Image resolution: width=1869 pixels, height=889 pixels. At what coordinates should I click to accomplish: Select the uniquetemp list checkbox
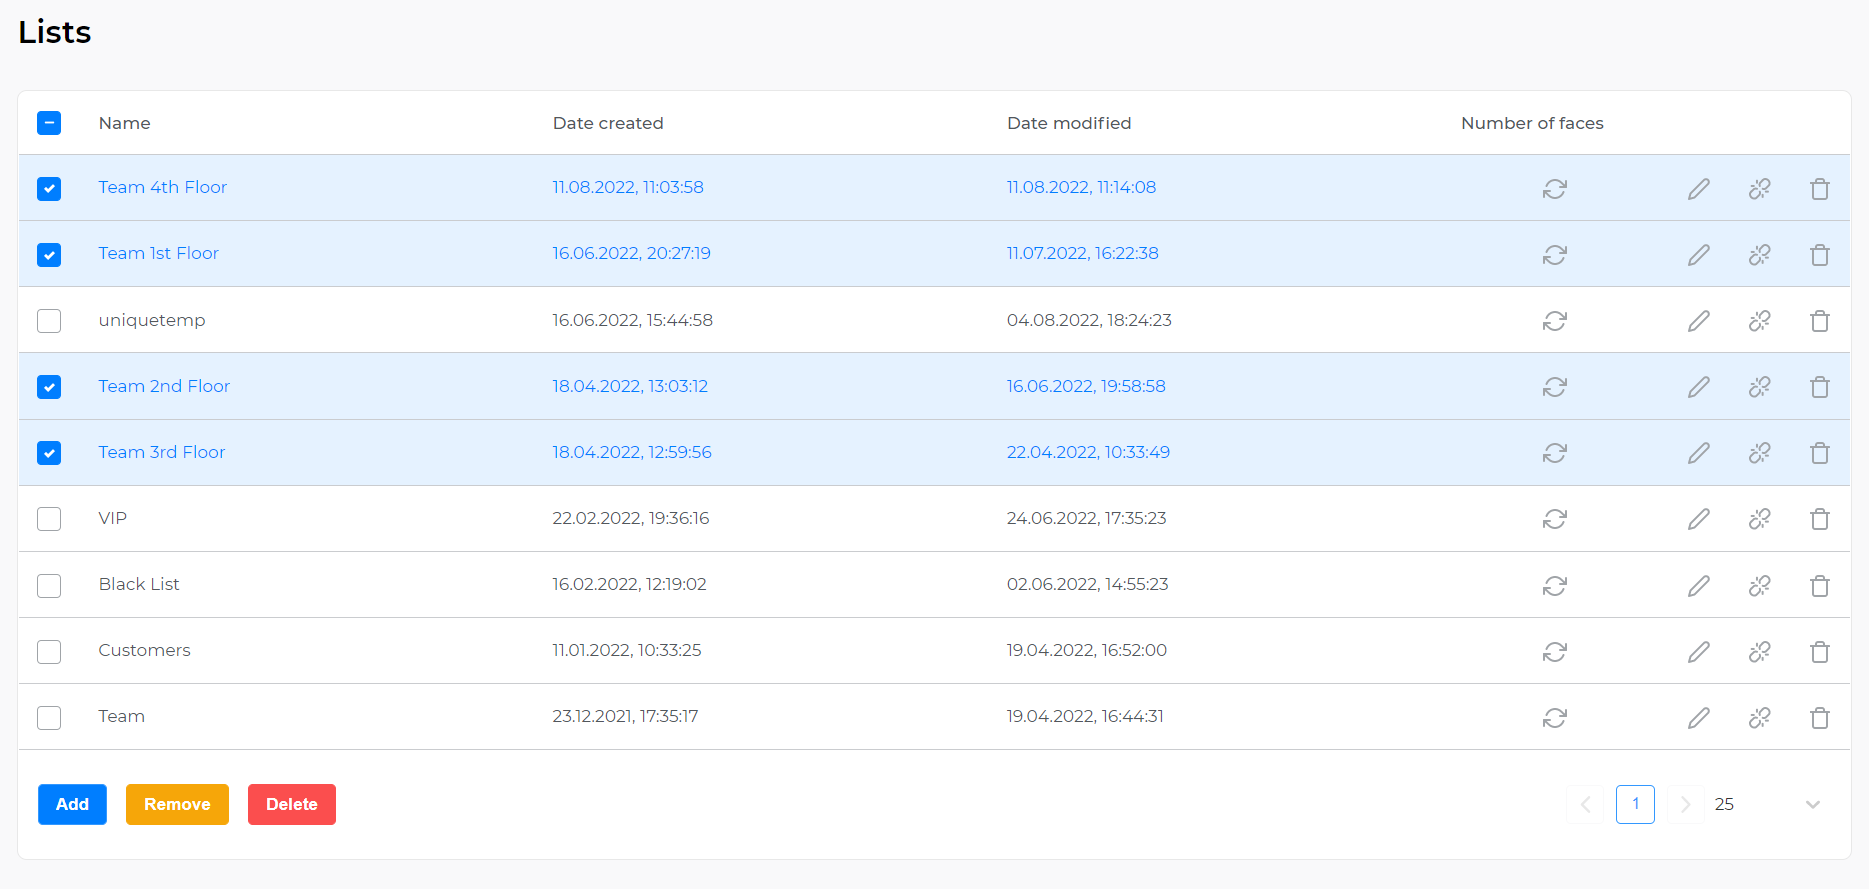[x=49, y=321]
